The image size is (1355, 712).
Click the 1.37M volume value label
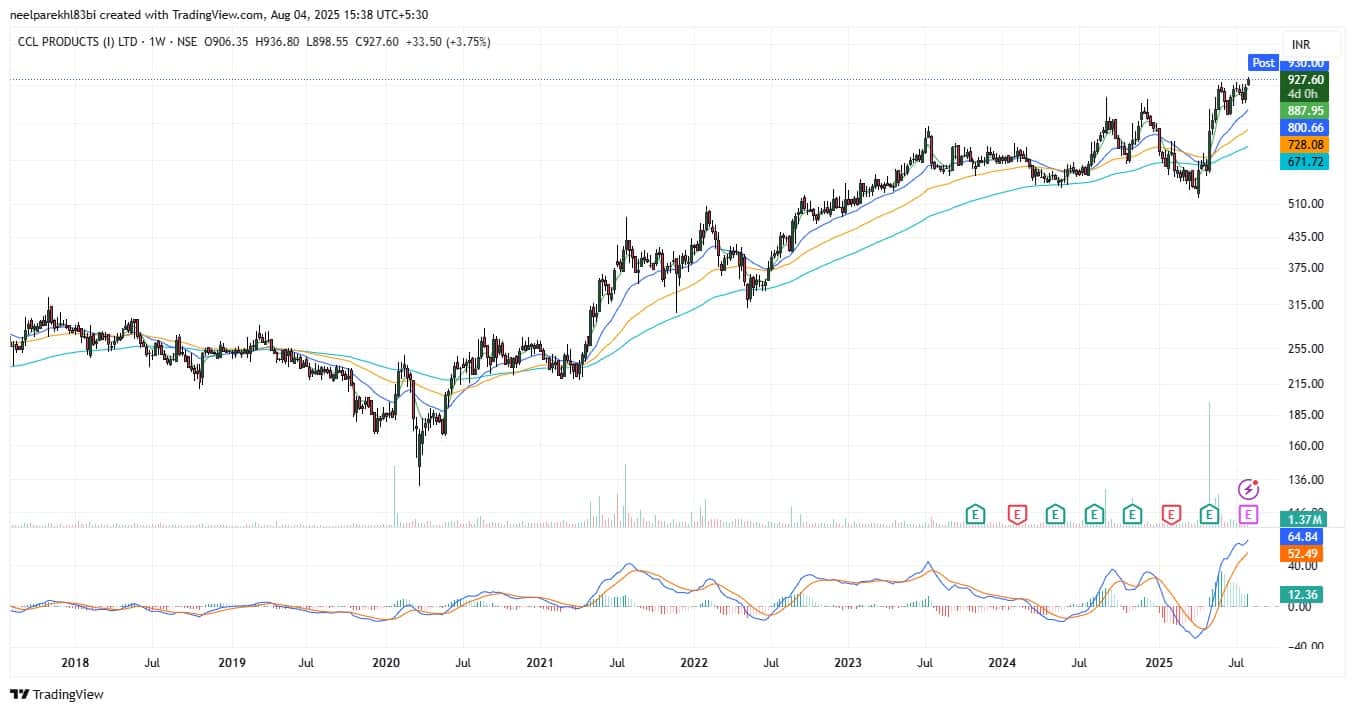coord(1306,519)
